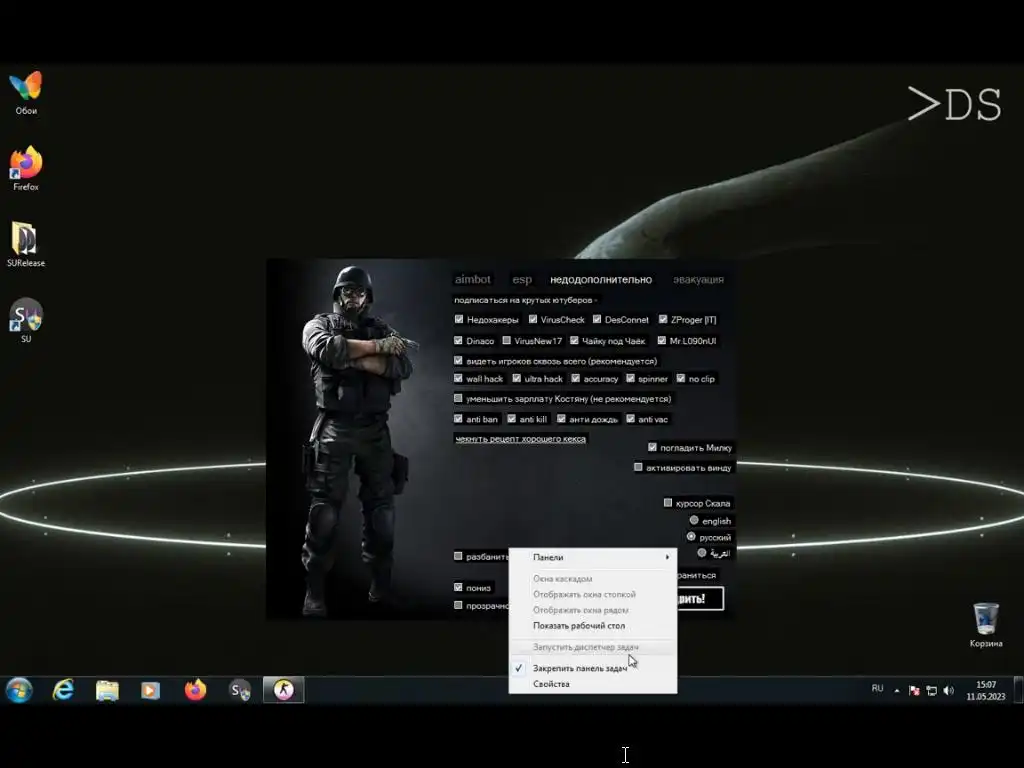The height and width of the screenshot is (768, 1024).
Task: Toggle the ultra hack checkbox
Action: point(517,378)
